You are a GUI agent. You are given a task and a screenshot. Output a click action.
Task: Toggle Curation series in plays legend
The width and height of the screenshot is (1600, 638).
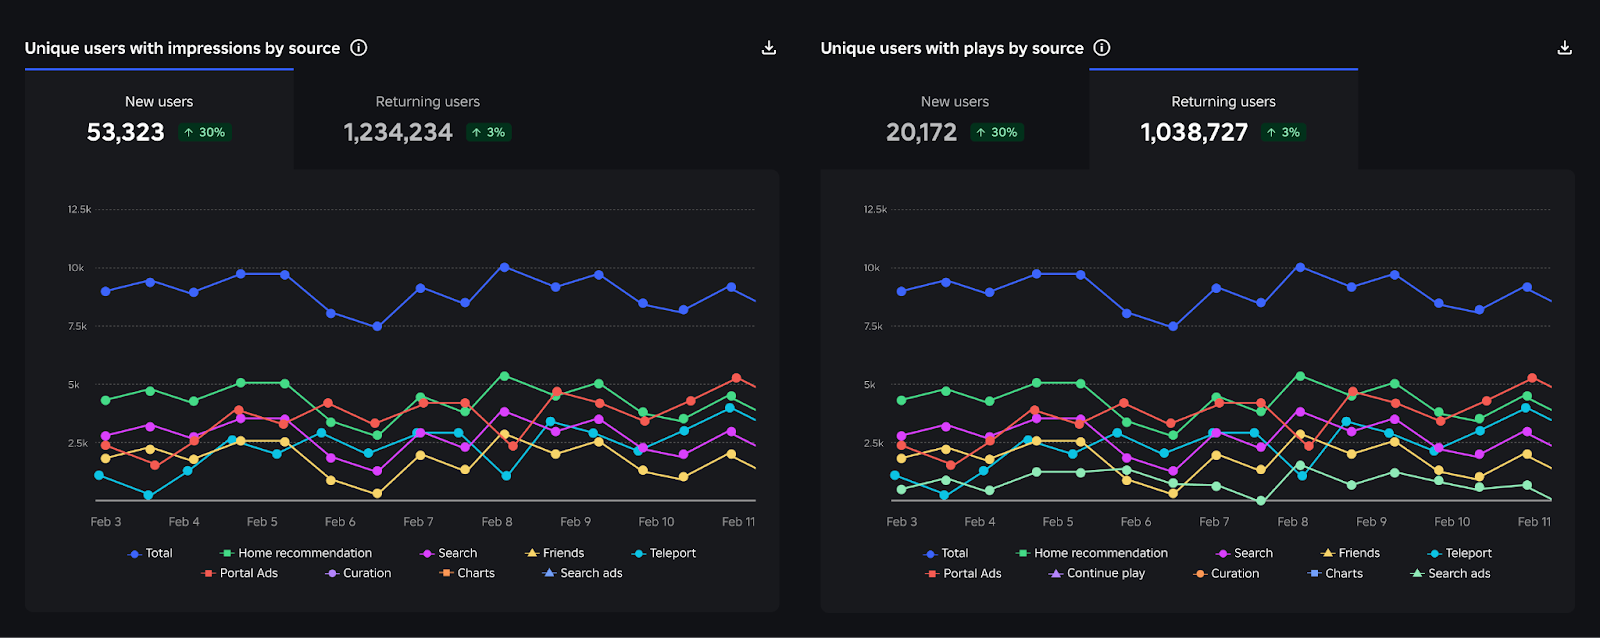pyautogui.click(x=1226, y=573)
